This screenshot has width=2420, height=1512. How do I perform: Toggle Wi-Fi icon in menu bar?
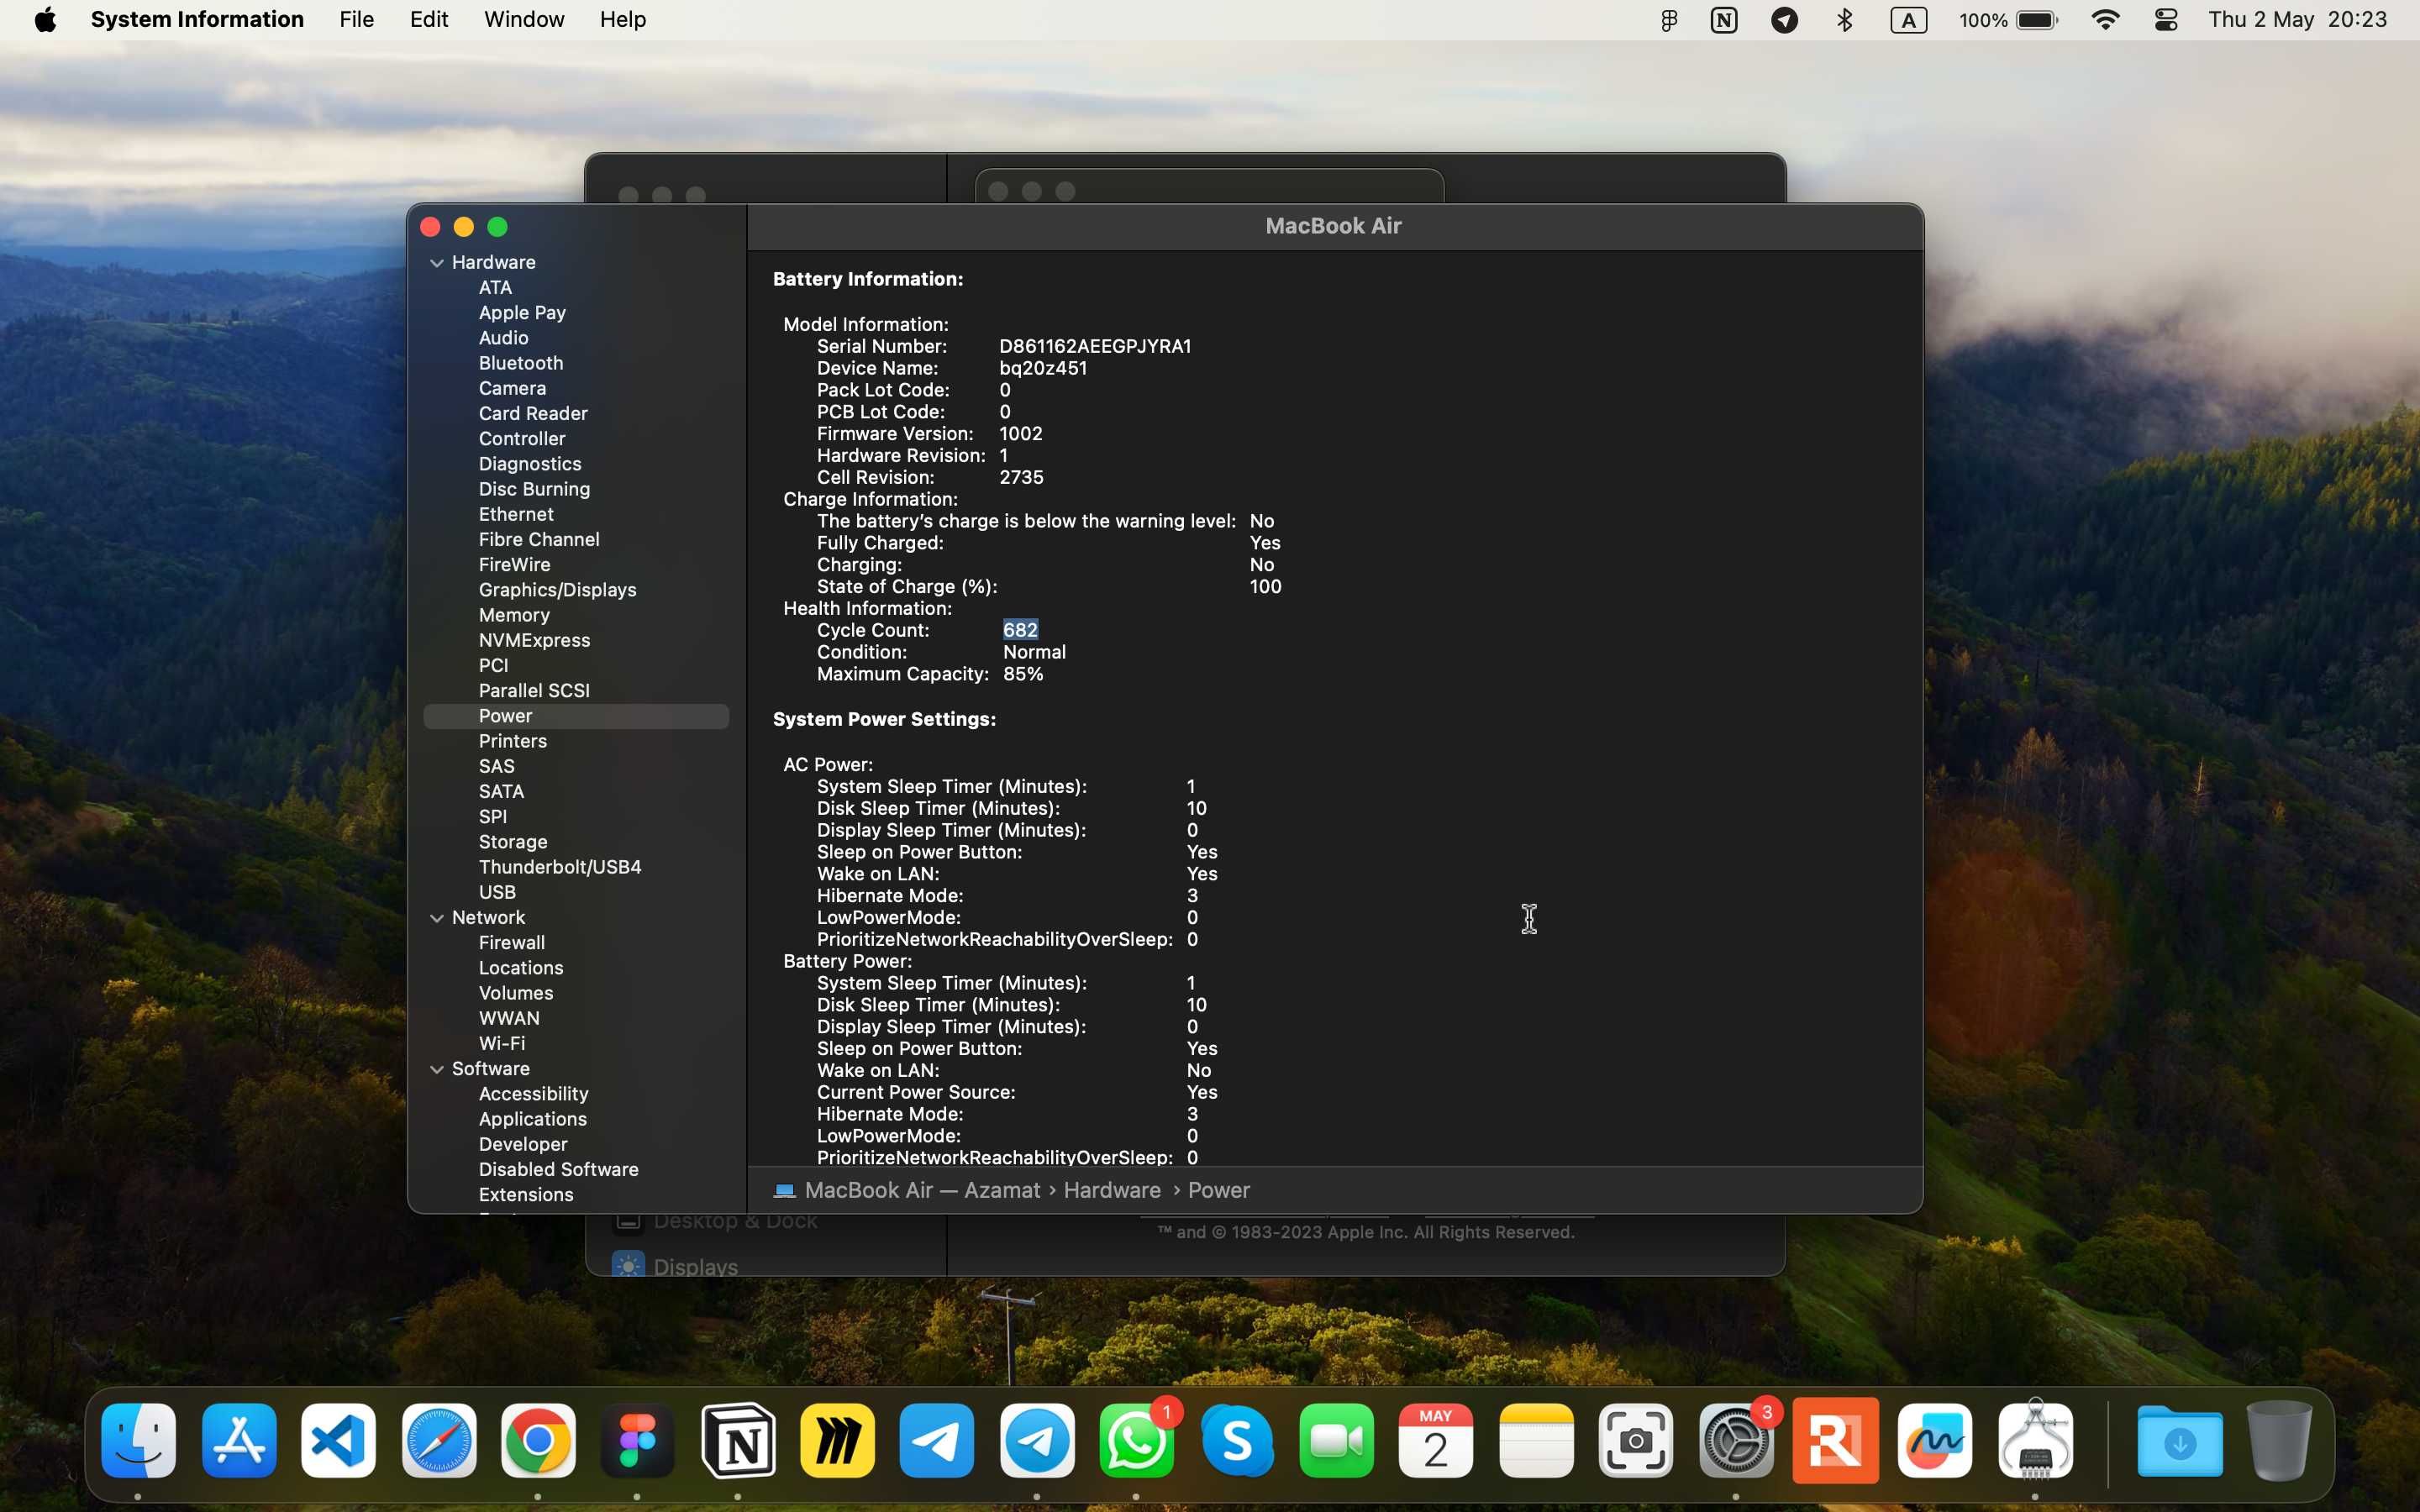click(x=2103, y=21)
